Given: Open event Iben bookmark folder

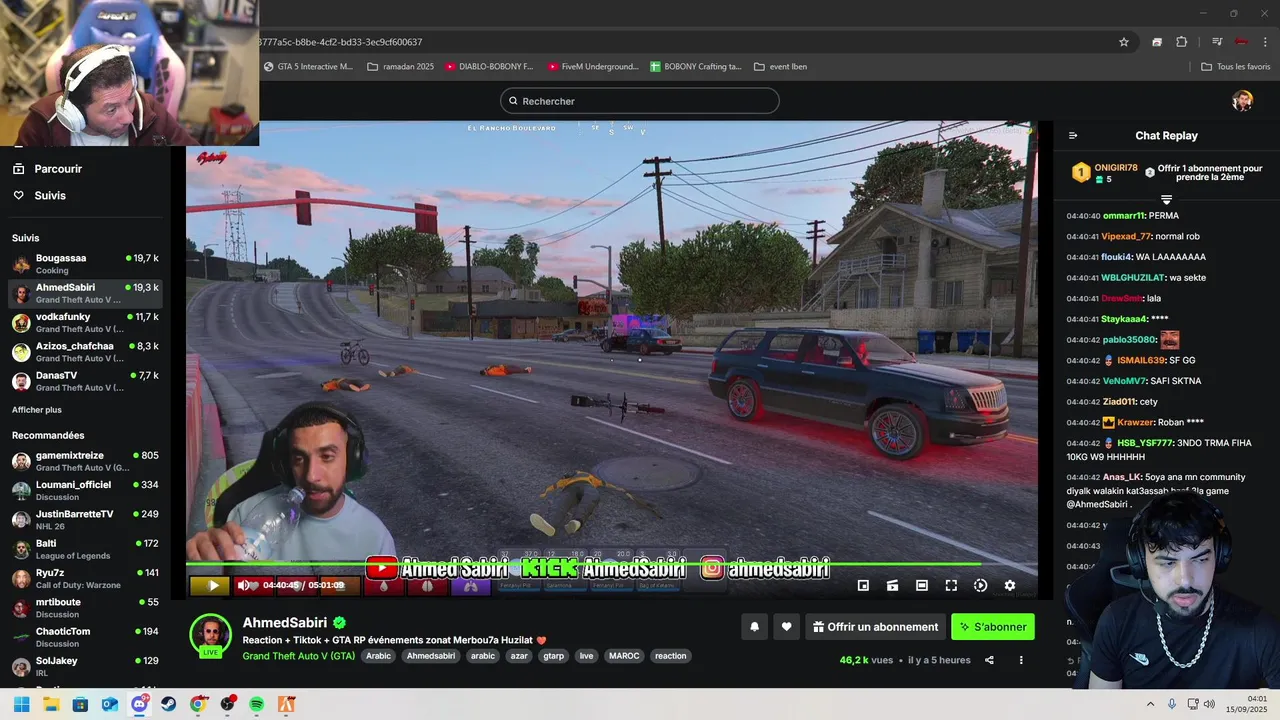Looking at the screenshot, I should [781, 67].
